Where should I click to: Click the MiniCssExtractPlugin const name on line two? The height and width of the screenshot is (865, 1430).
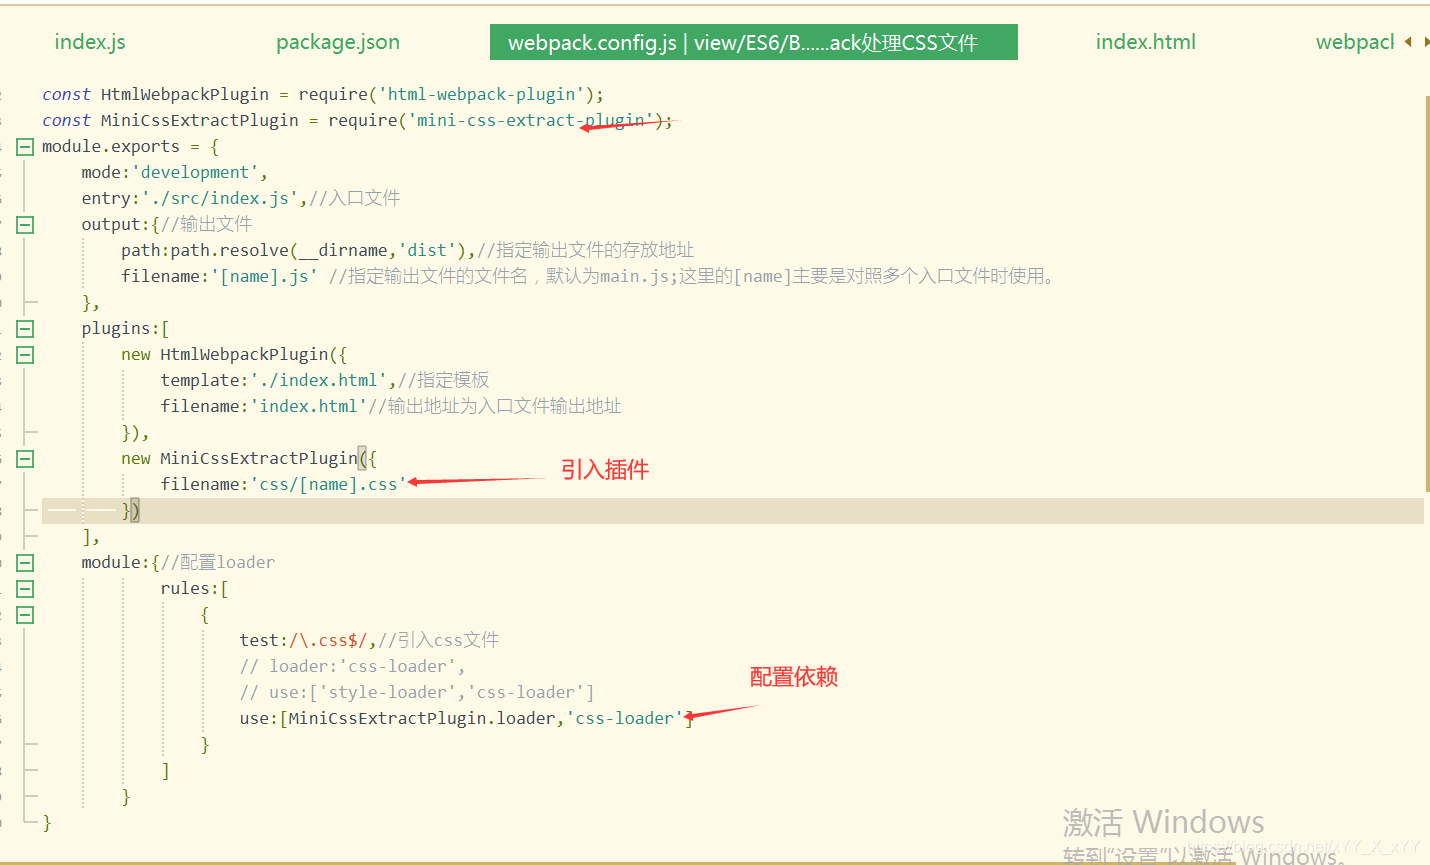[x=199, y=120]
